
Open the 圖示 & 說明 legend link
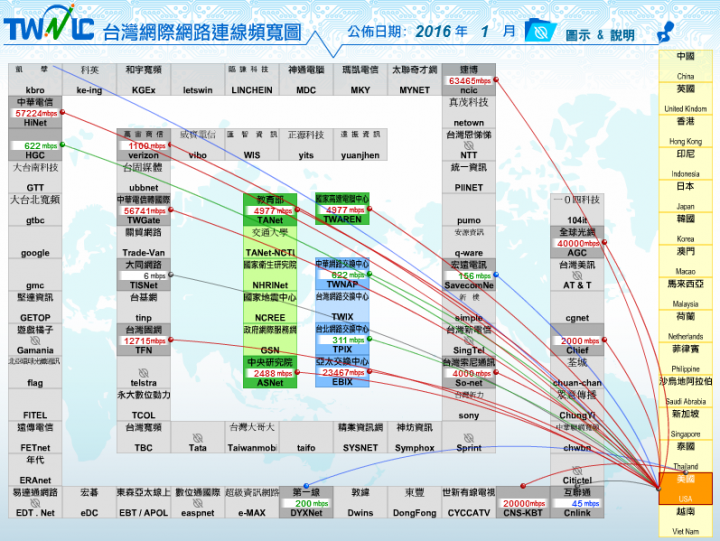[x=600, y=35]
